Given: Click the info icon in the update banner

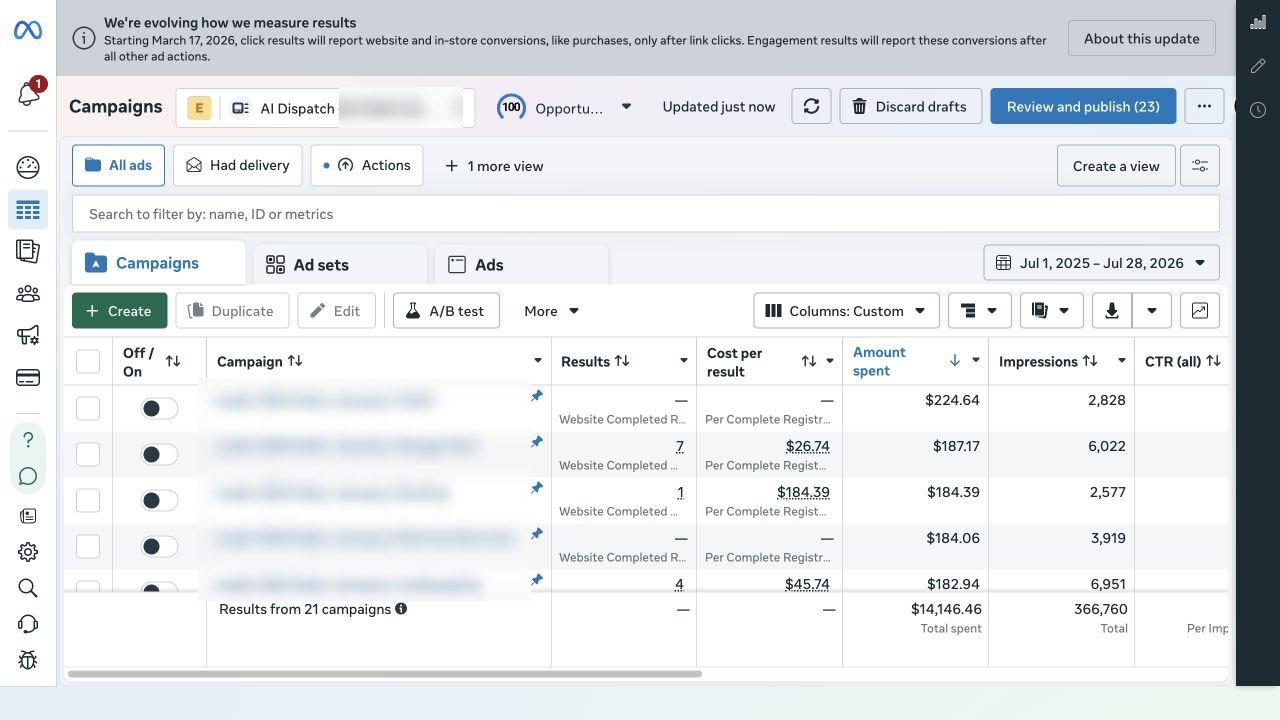Looking at the screenshot, I should [84, 39].
